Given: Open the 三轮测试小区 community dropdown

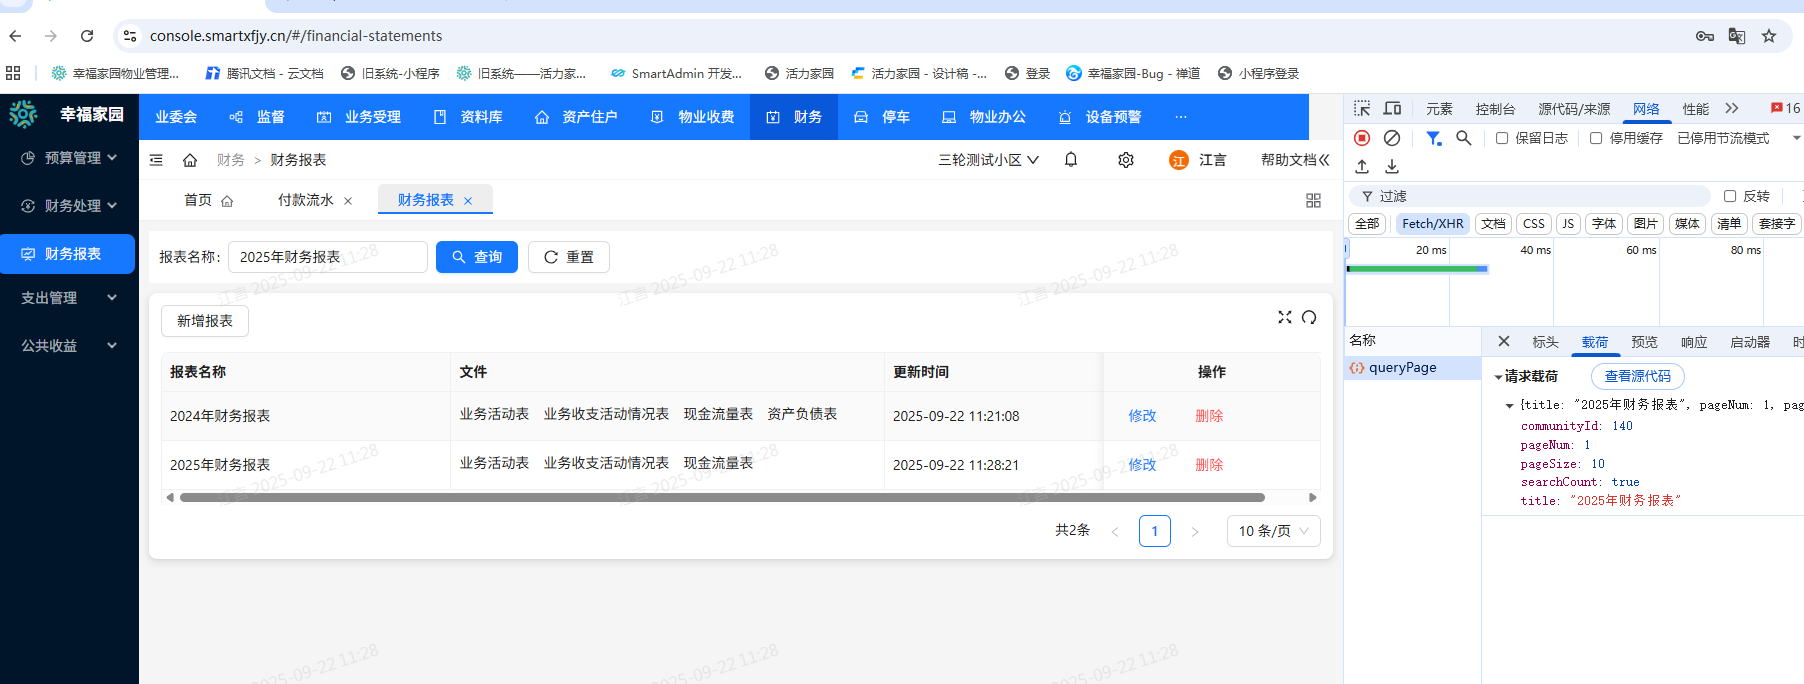Looking at the screenshot, I should coord(988,160).
